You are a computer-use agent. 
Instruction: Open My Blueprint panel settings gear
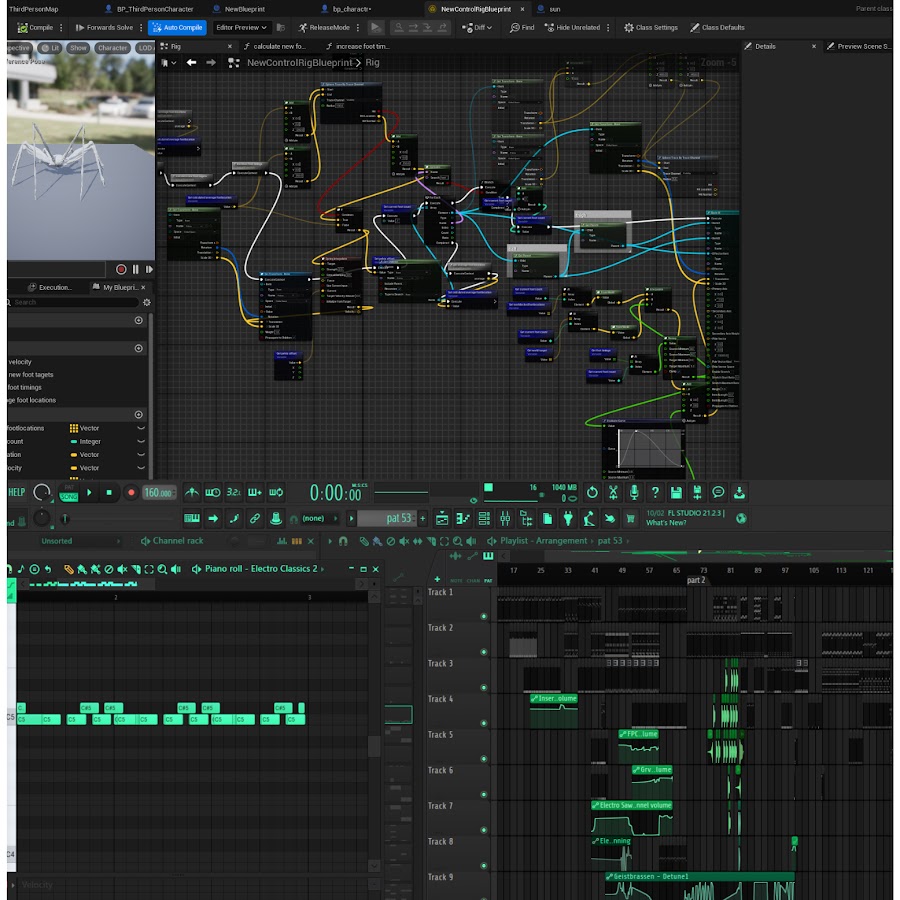click(x=147, y=302)
